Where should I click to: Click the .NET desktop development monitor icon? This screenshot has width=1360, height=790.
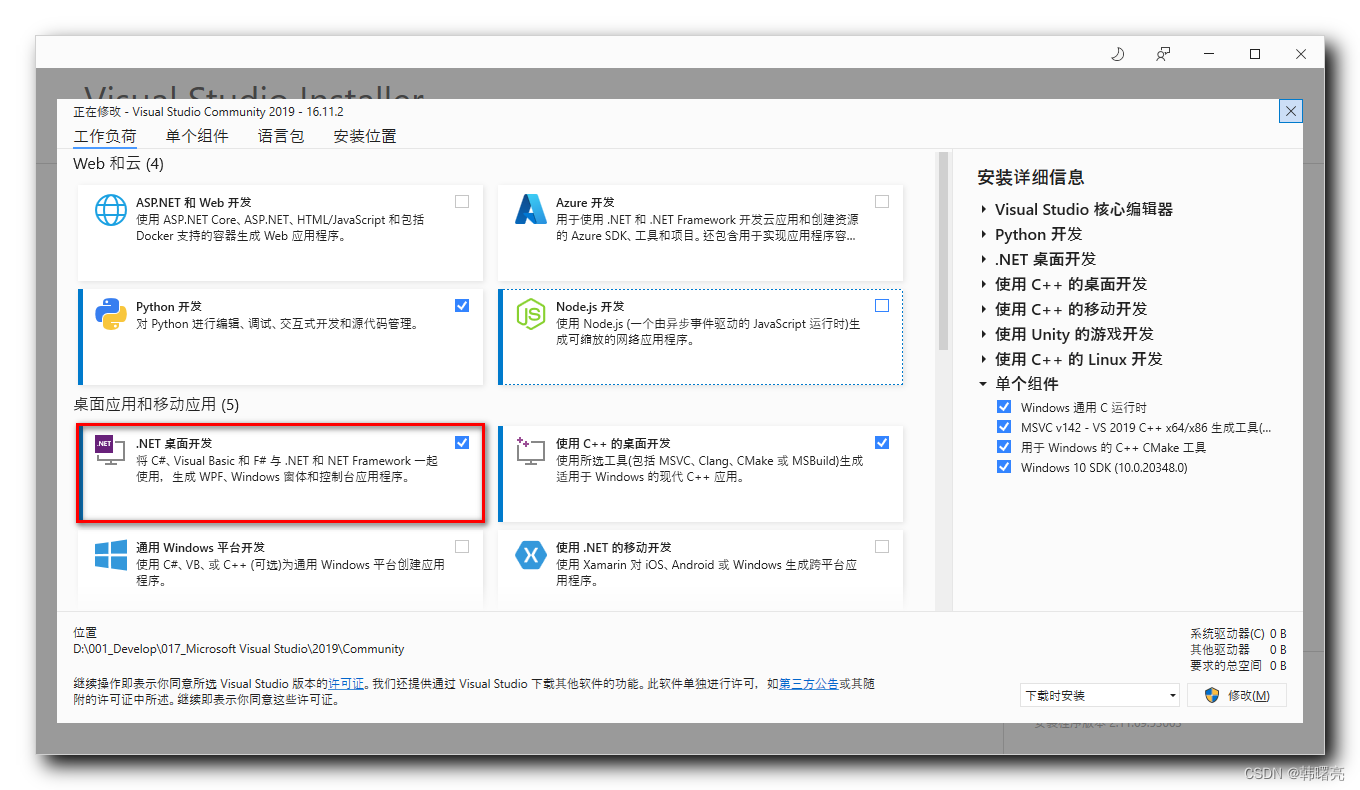[111, 450]
